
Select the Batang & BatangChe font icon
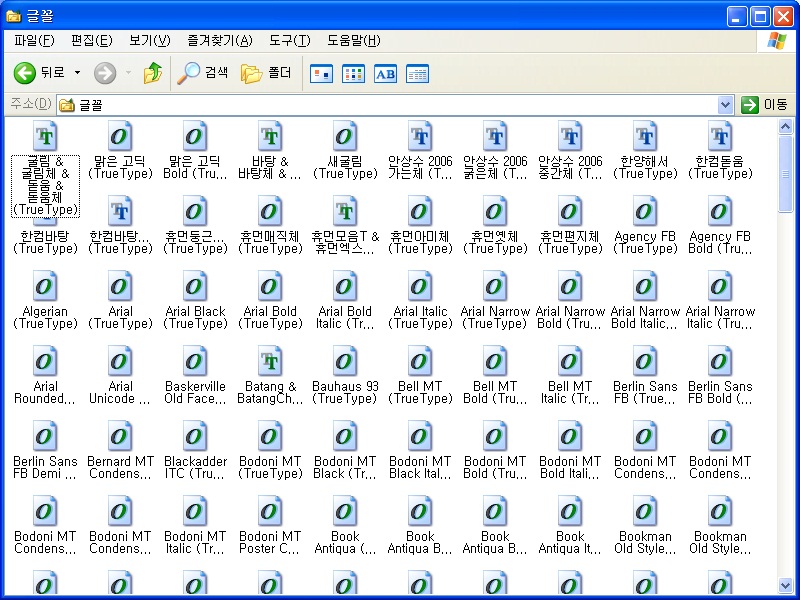tap(270, 361)
